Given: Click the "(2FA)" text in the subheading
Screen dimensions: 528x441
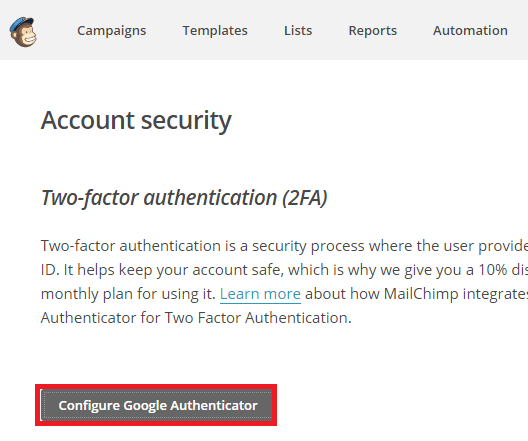Looking at the screenshot, I should click(304, 198).
